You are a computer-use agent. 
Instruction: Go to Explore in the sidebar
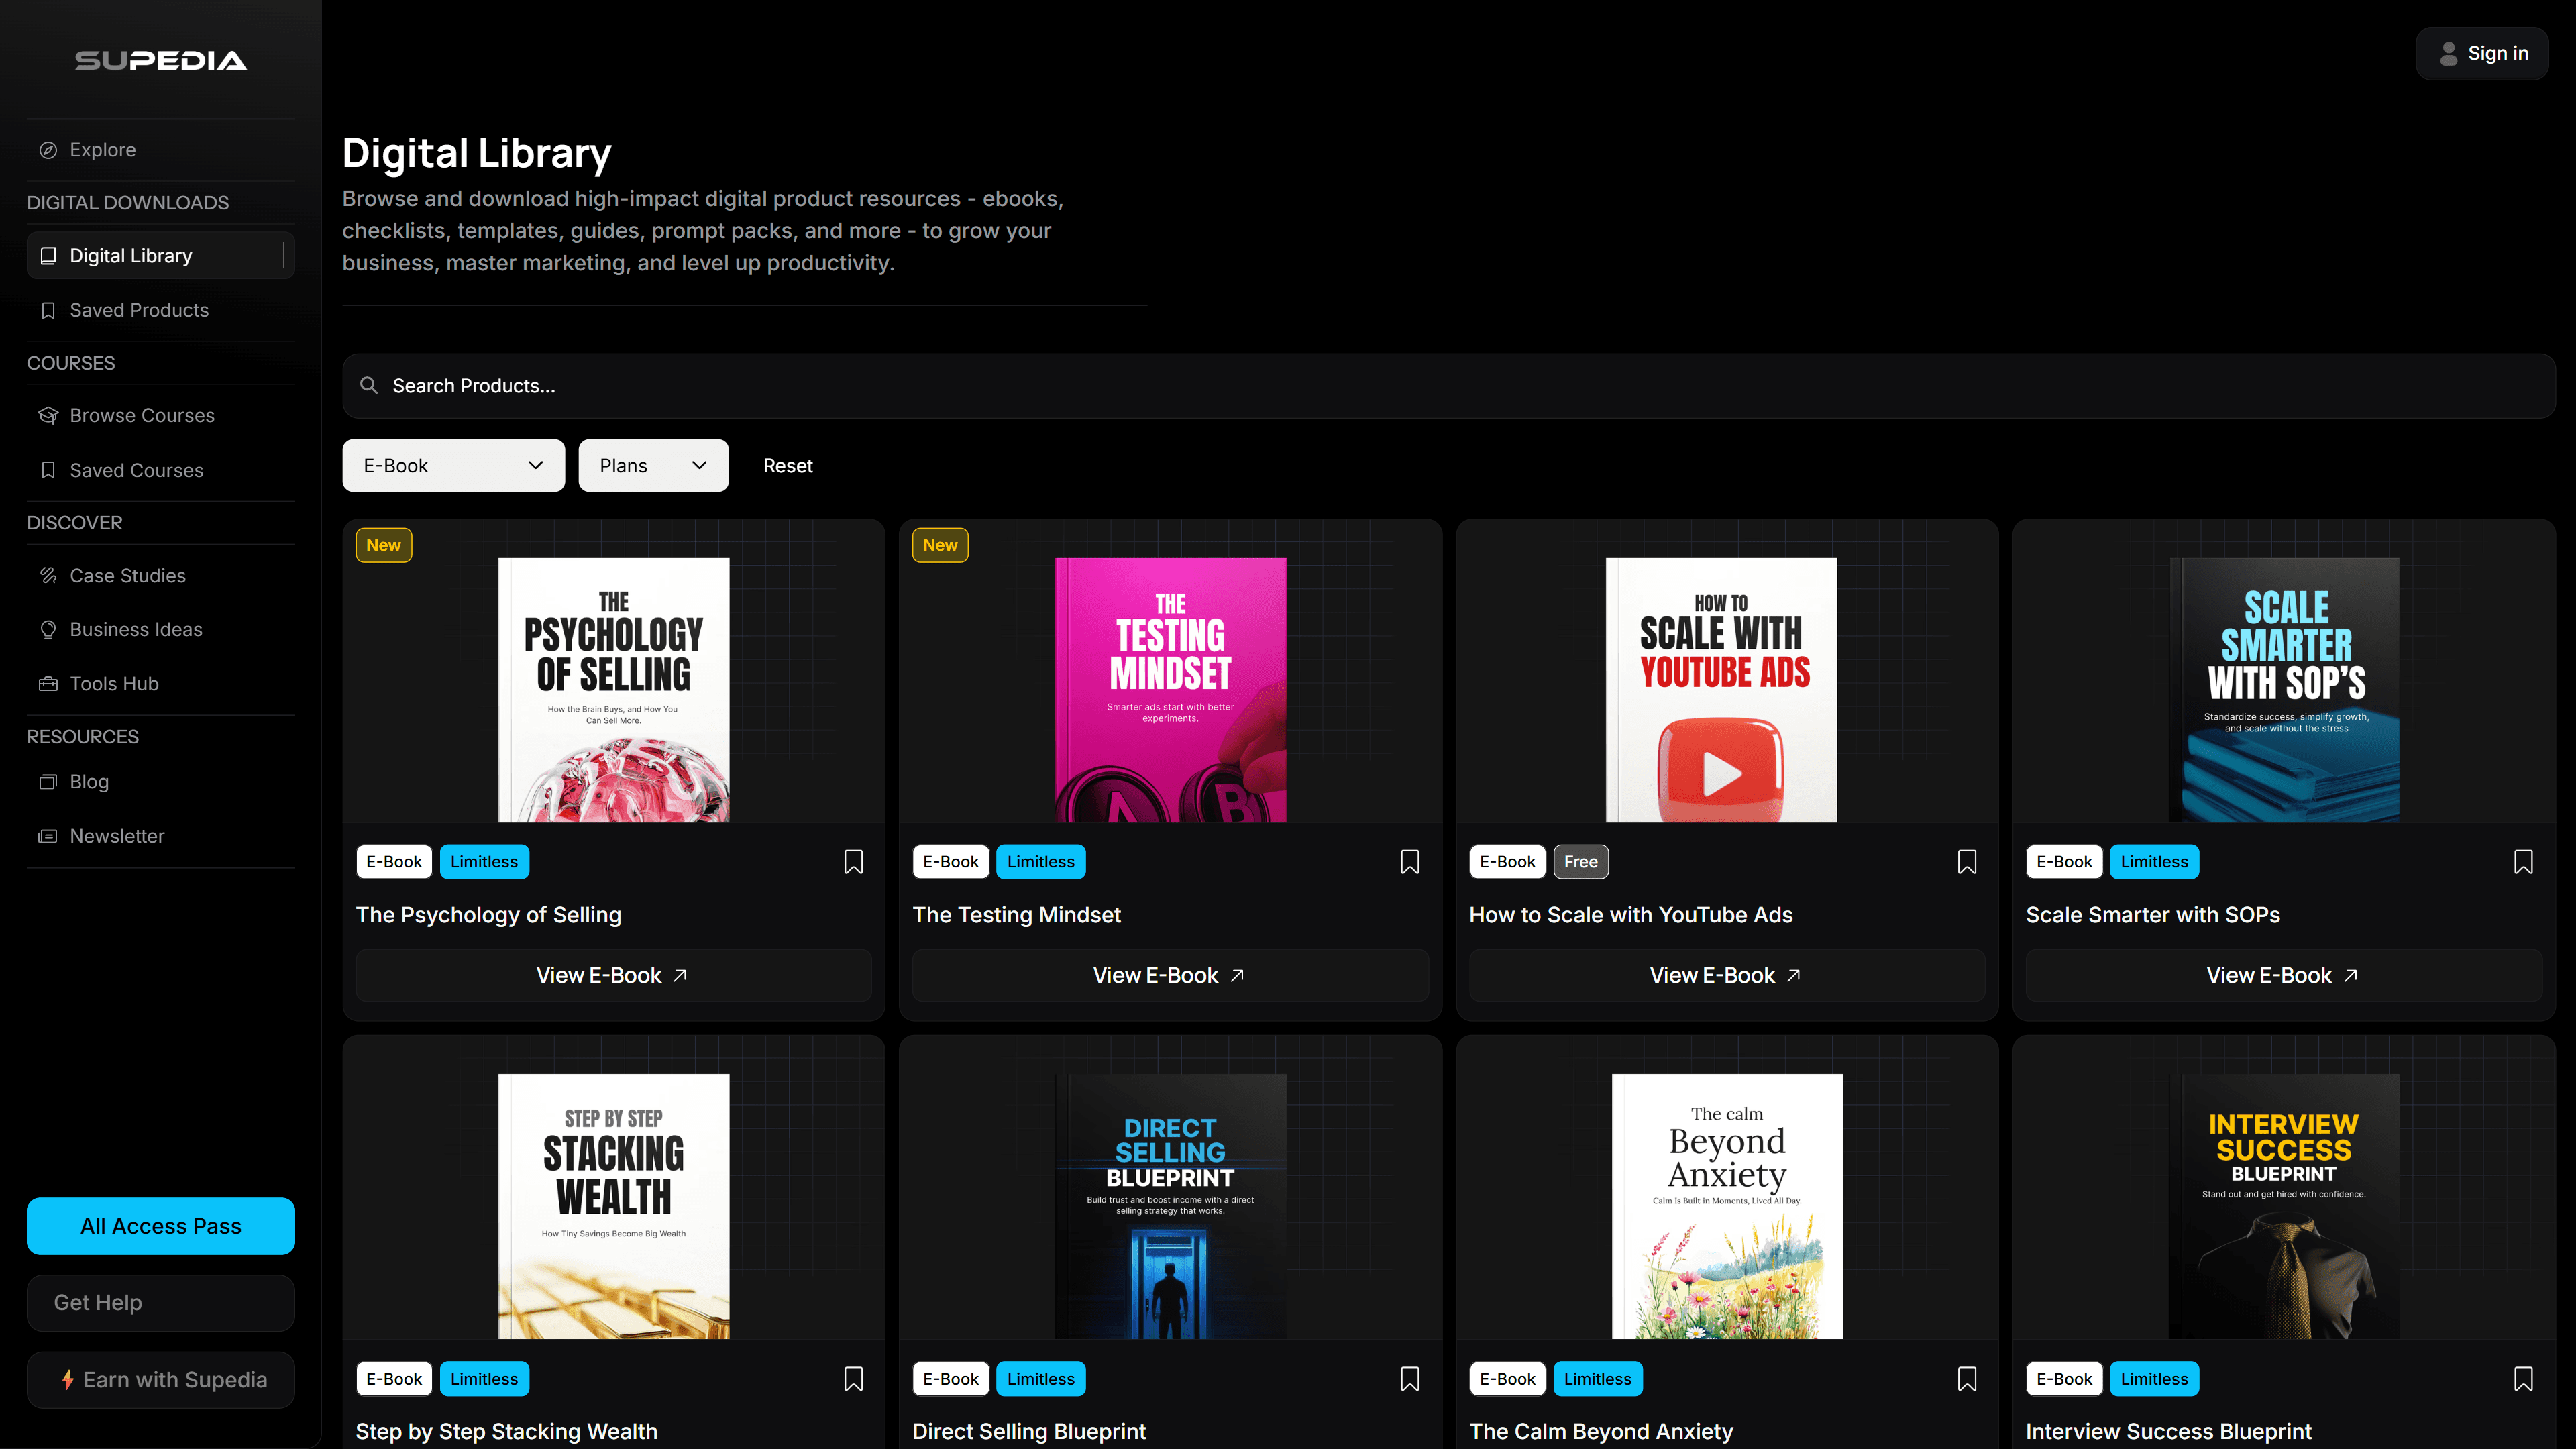(x=161, y=150)
